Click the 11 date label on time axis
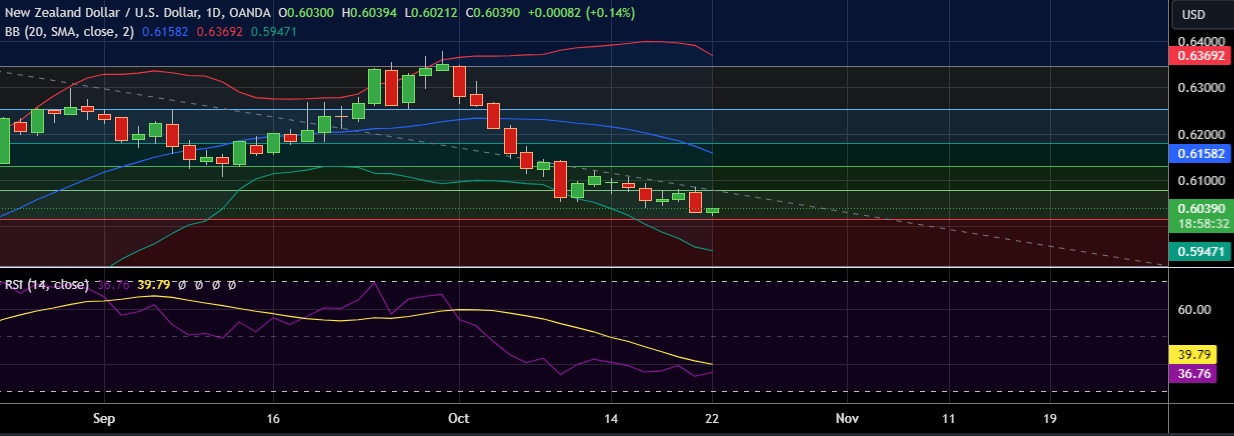 948,418
